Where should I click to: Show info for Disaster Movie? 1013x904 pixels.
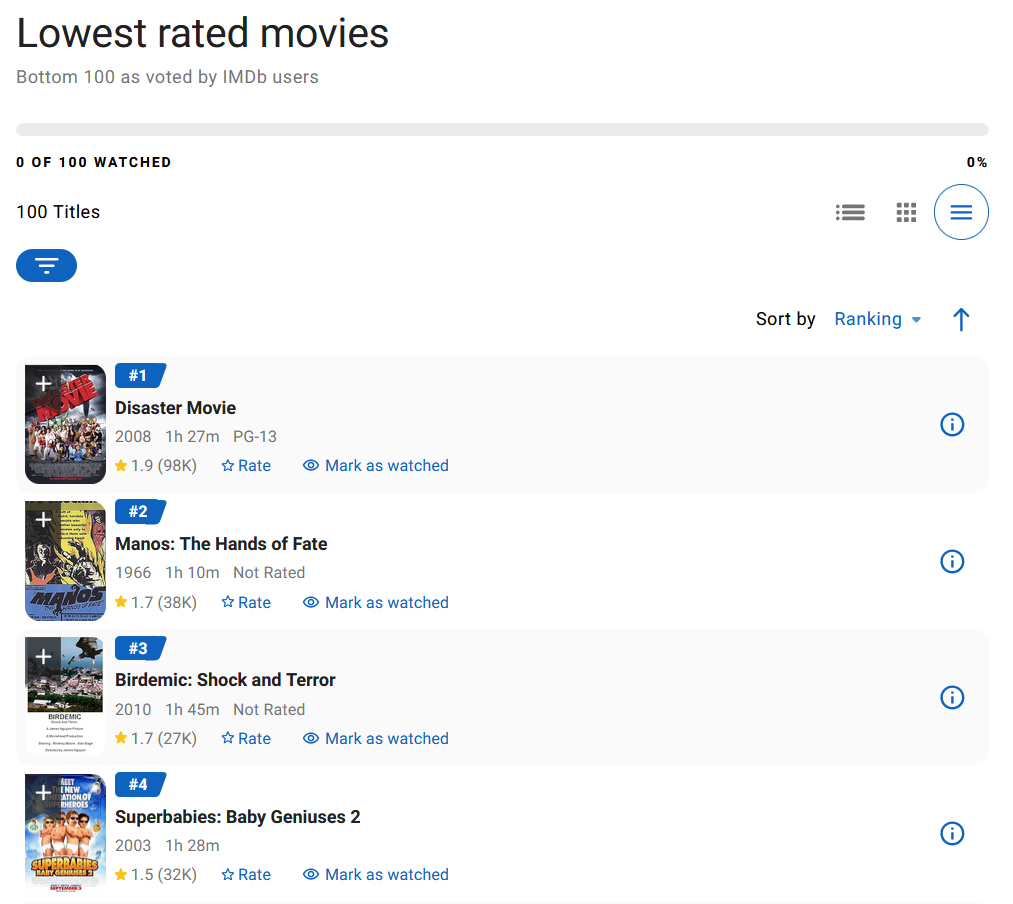tap(952, 425)
